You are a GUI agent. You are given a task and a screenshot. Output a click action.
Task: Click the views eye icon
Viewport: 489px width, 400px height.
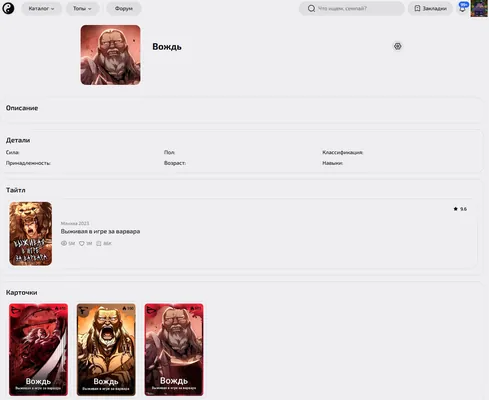click(x=64, y=243)
